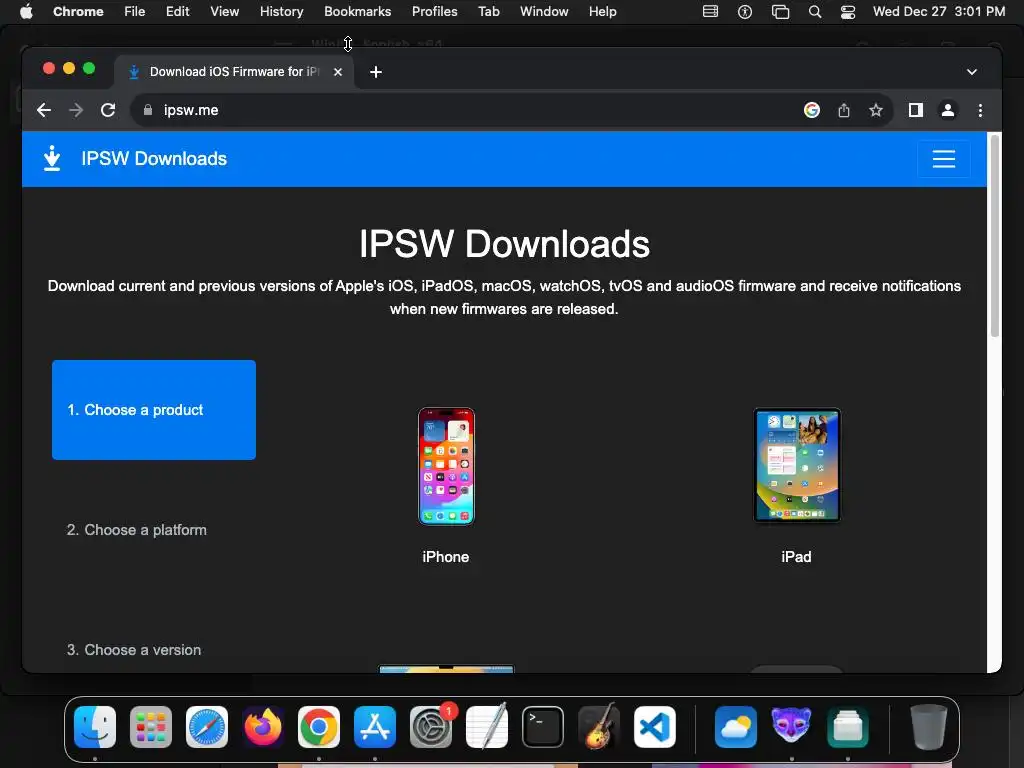
Task: Select the iPad product image
Action: (x=797, y=466)
